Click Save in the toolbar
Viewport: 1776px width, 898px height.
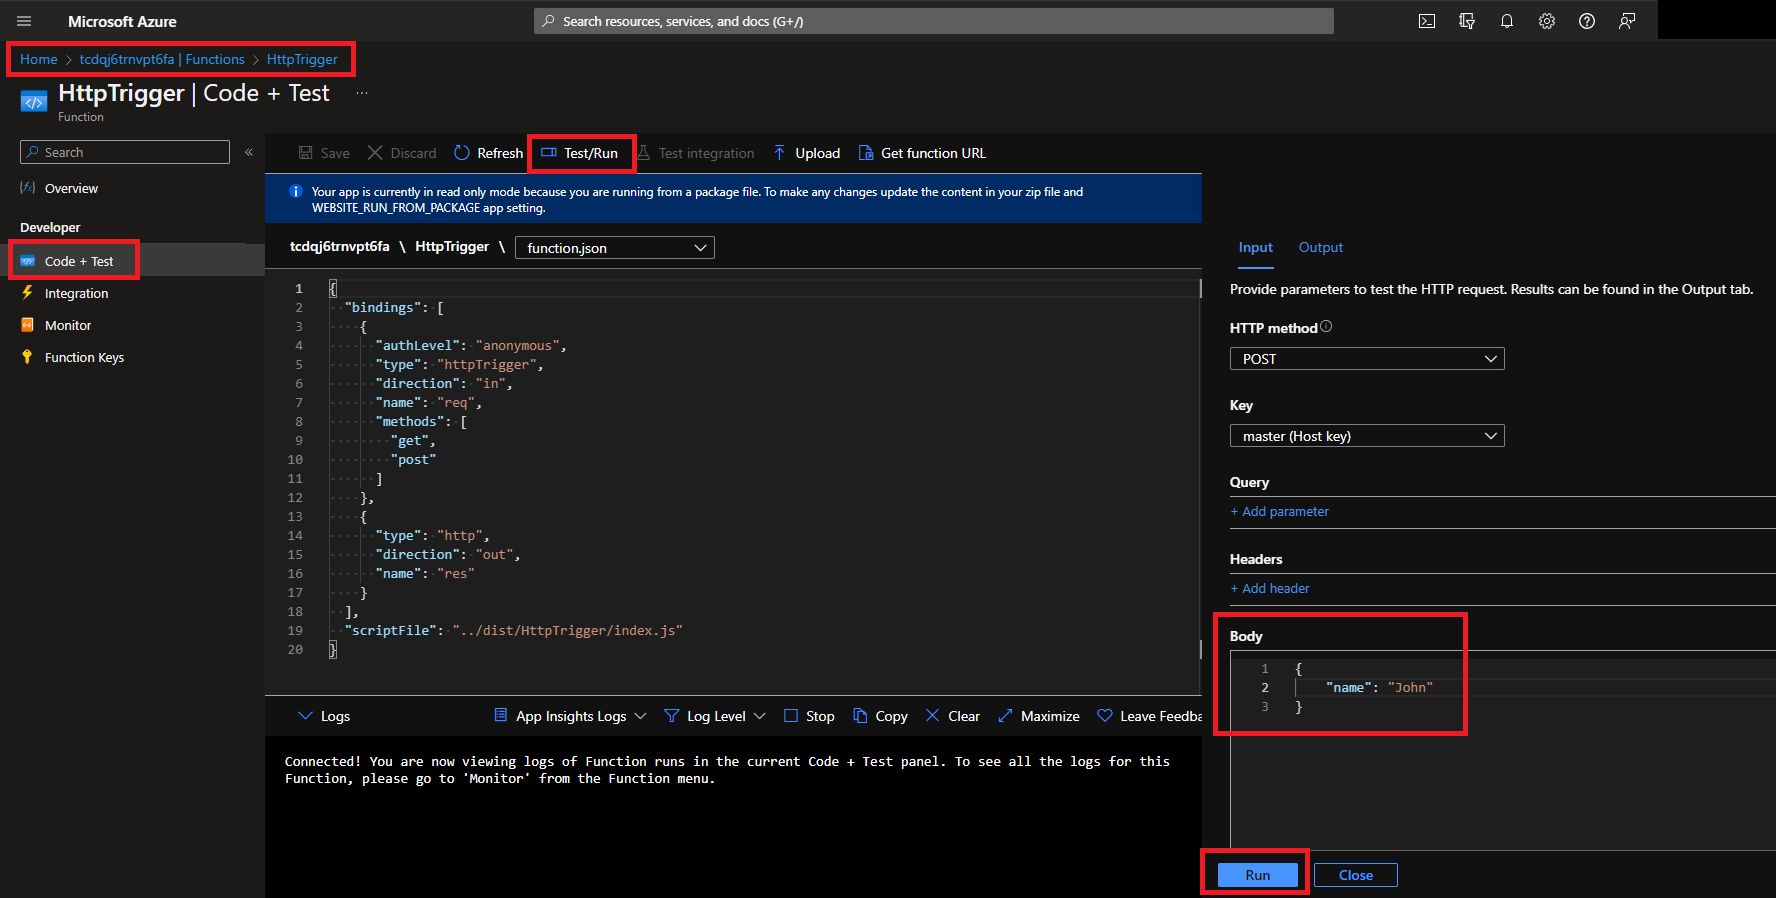pyautogui.click(x=324, y=153)
